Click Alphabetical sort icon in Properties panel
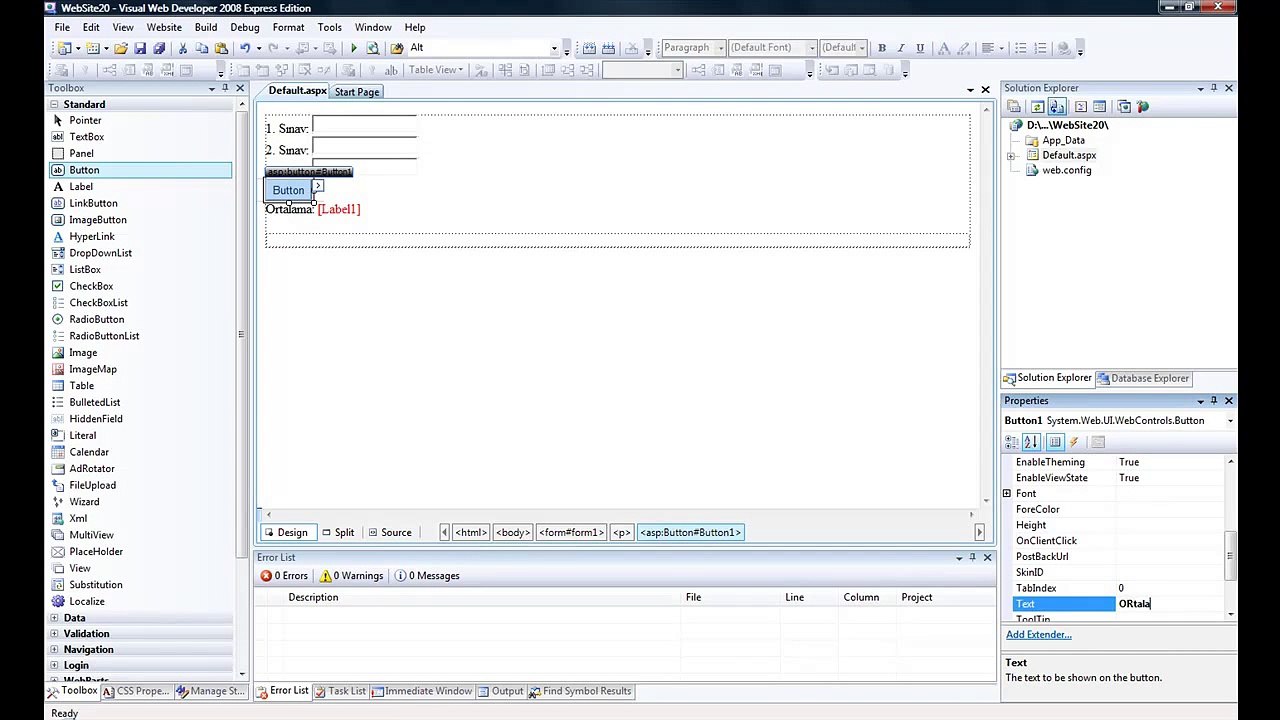 1031,442
